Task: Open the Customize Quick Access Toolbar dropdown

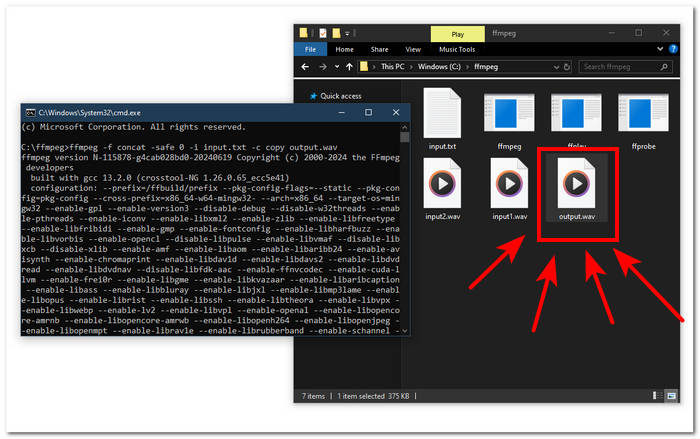Action: tap(347, 33)
